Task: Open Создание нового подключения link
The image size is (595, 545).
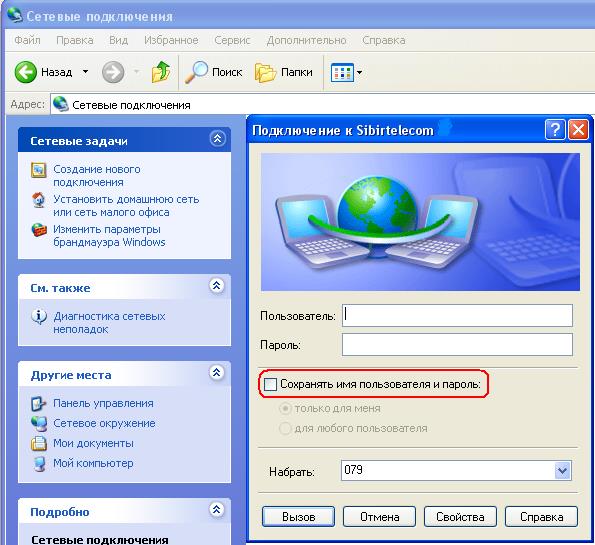Action: (97, 175)
